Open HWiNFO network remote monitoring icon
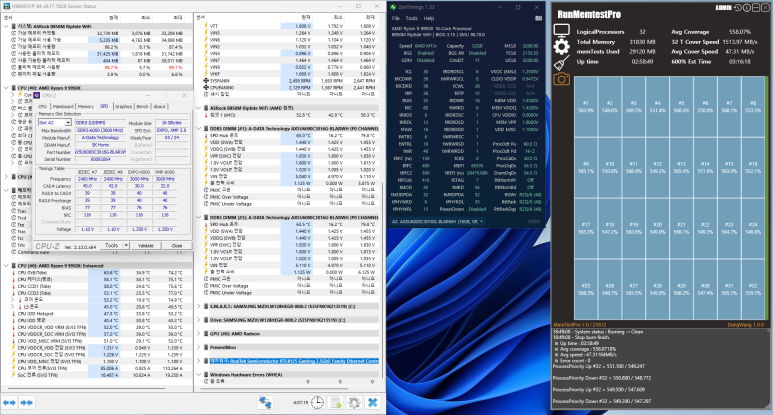The height and width of the screenshot is (415, 773). click(x=265, y=403)
